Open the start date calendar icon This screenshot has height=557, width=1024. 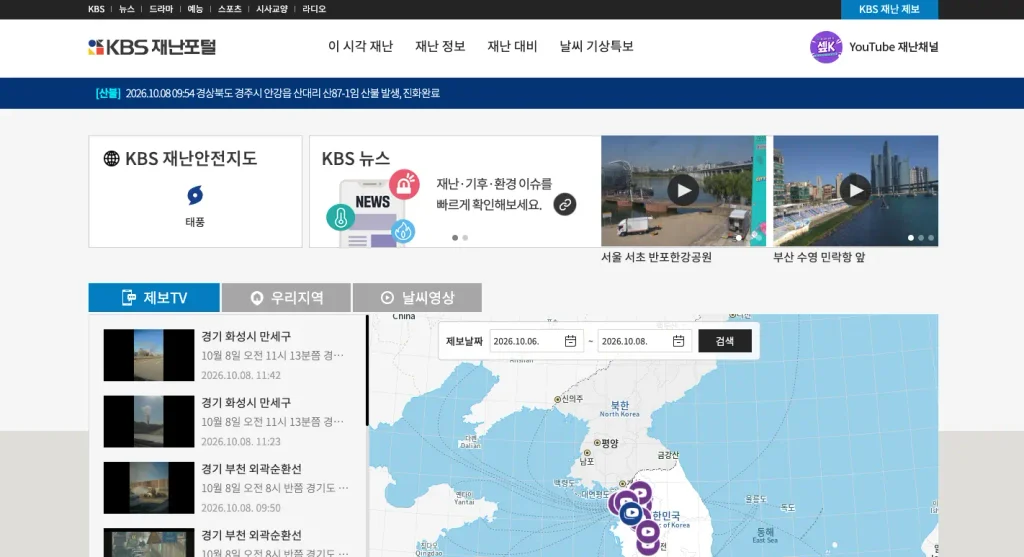pos(570,341)
